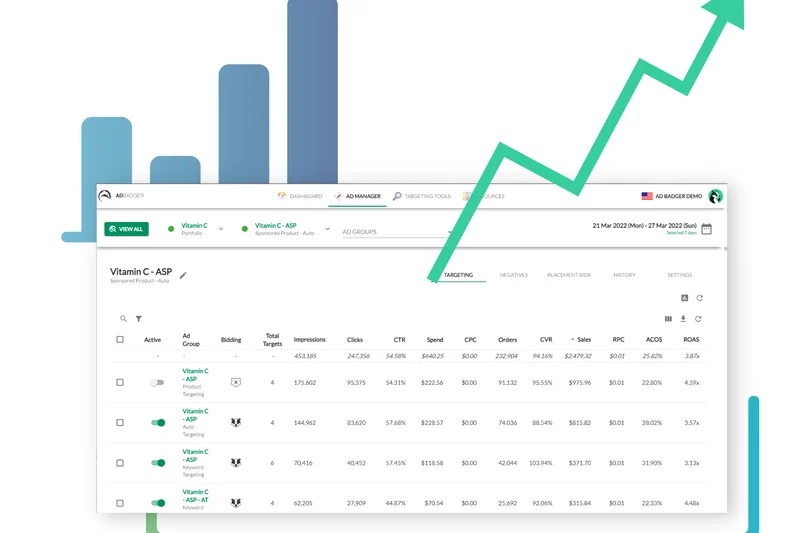Open the Vitamin C - ASP Keyword Targeting link
The image size is (800, 533).
(x=195, y=455)
